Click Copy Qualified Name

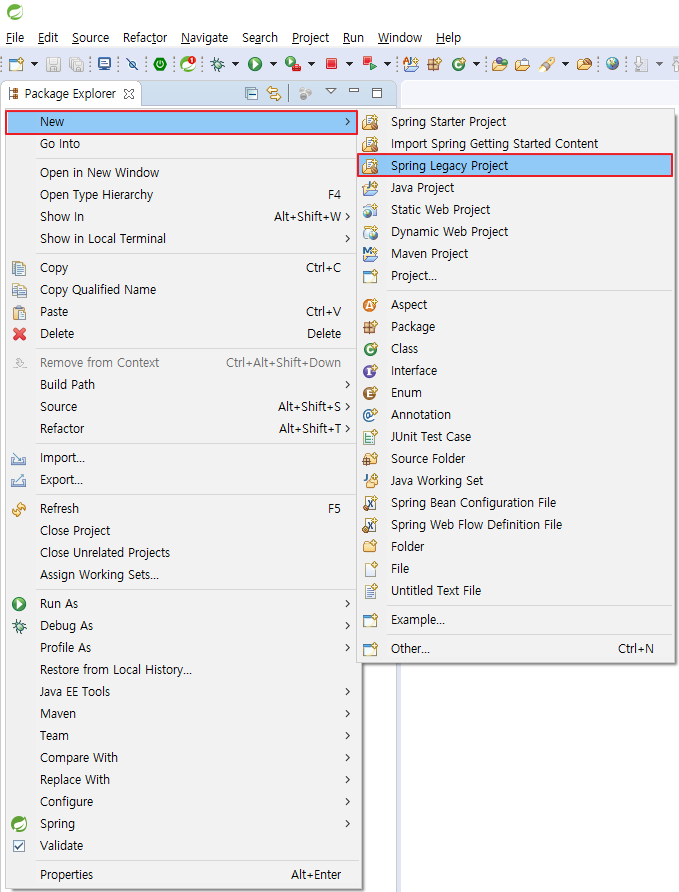coord(182,290)
